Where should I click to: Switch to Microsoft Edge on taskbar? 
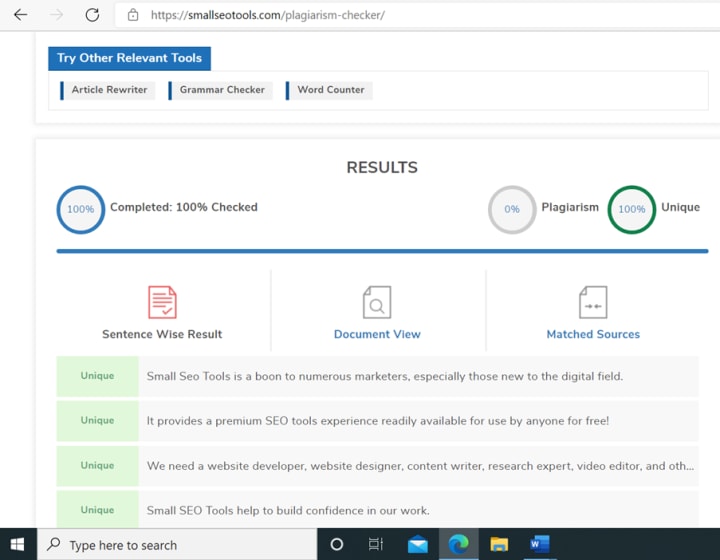click(458, 544)
